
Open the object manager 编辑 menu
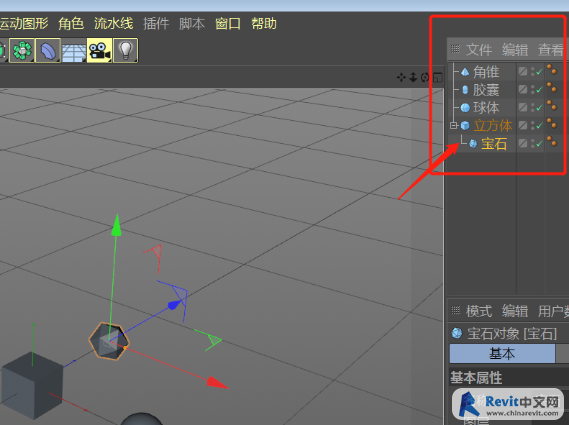(x=515, y=50)
